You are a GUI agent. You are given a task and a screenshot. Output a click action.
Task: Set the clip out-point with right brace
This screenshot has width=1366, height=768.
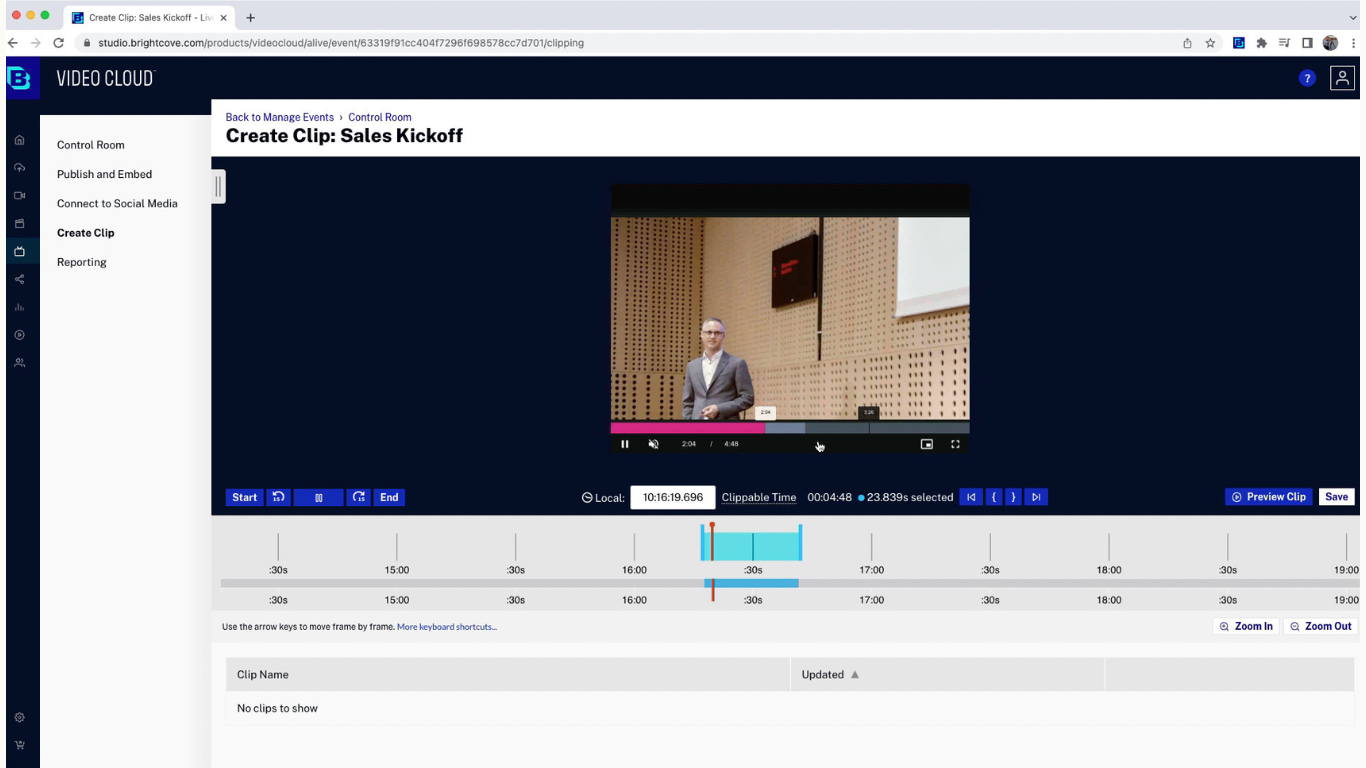point(1013,497)
